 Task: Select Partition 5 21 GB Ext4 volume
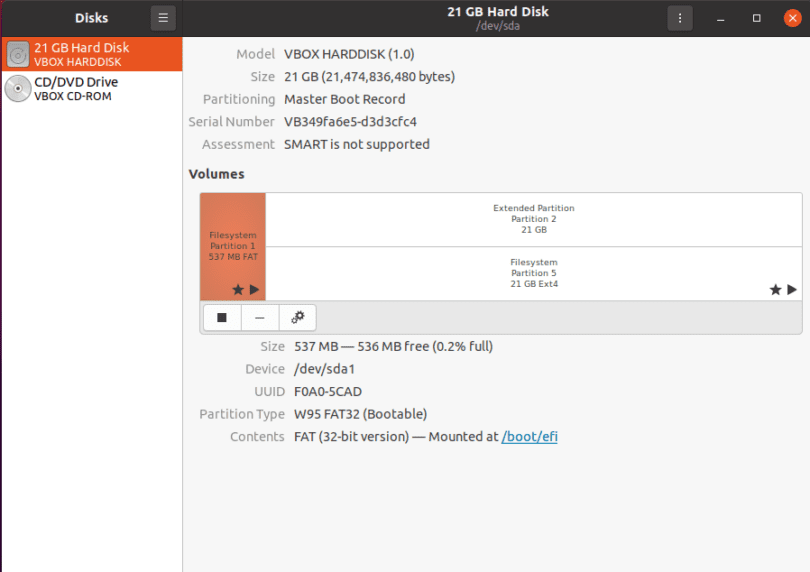(x=534, y=273)
